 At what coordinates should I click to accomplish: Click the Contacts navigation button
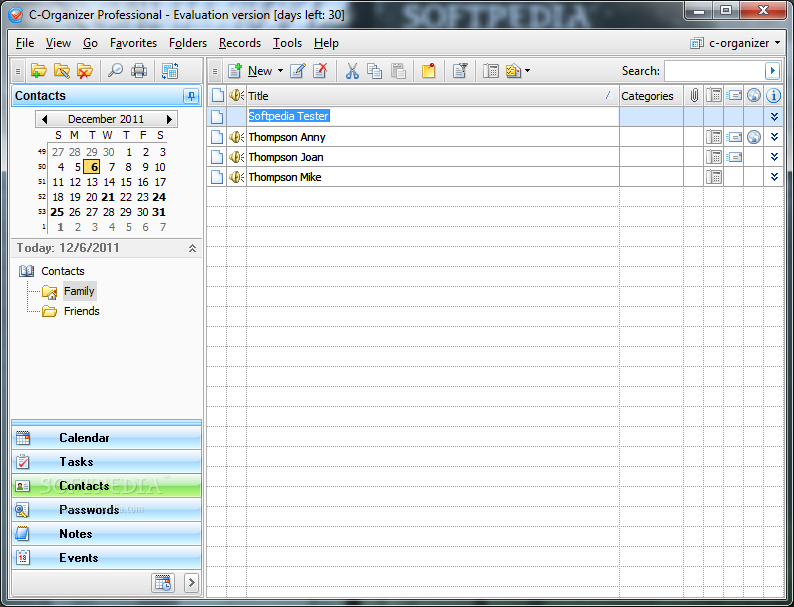[x=106, y=485]
